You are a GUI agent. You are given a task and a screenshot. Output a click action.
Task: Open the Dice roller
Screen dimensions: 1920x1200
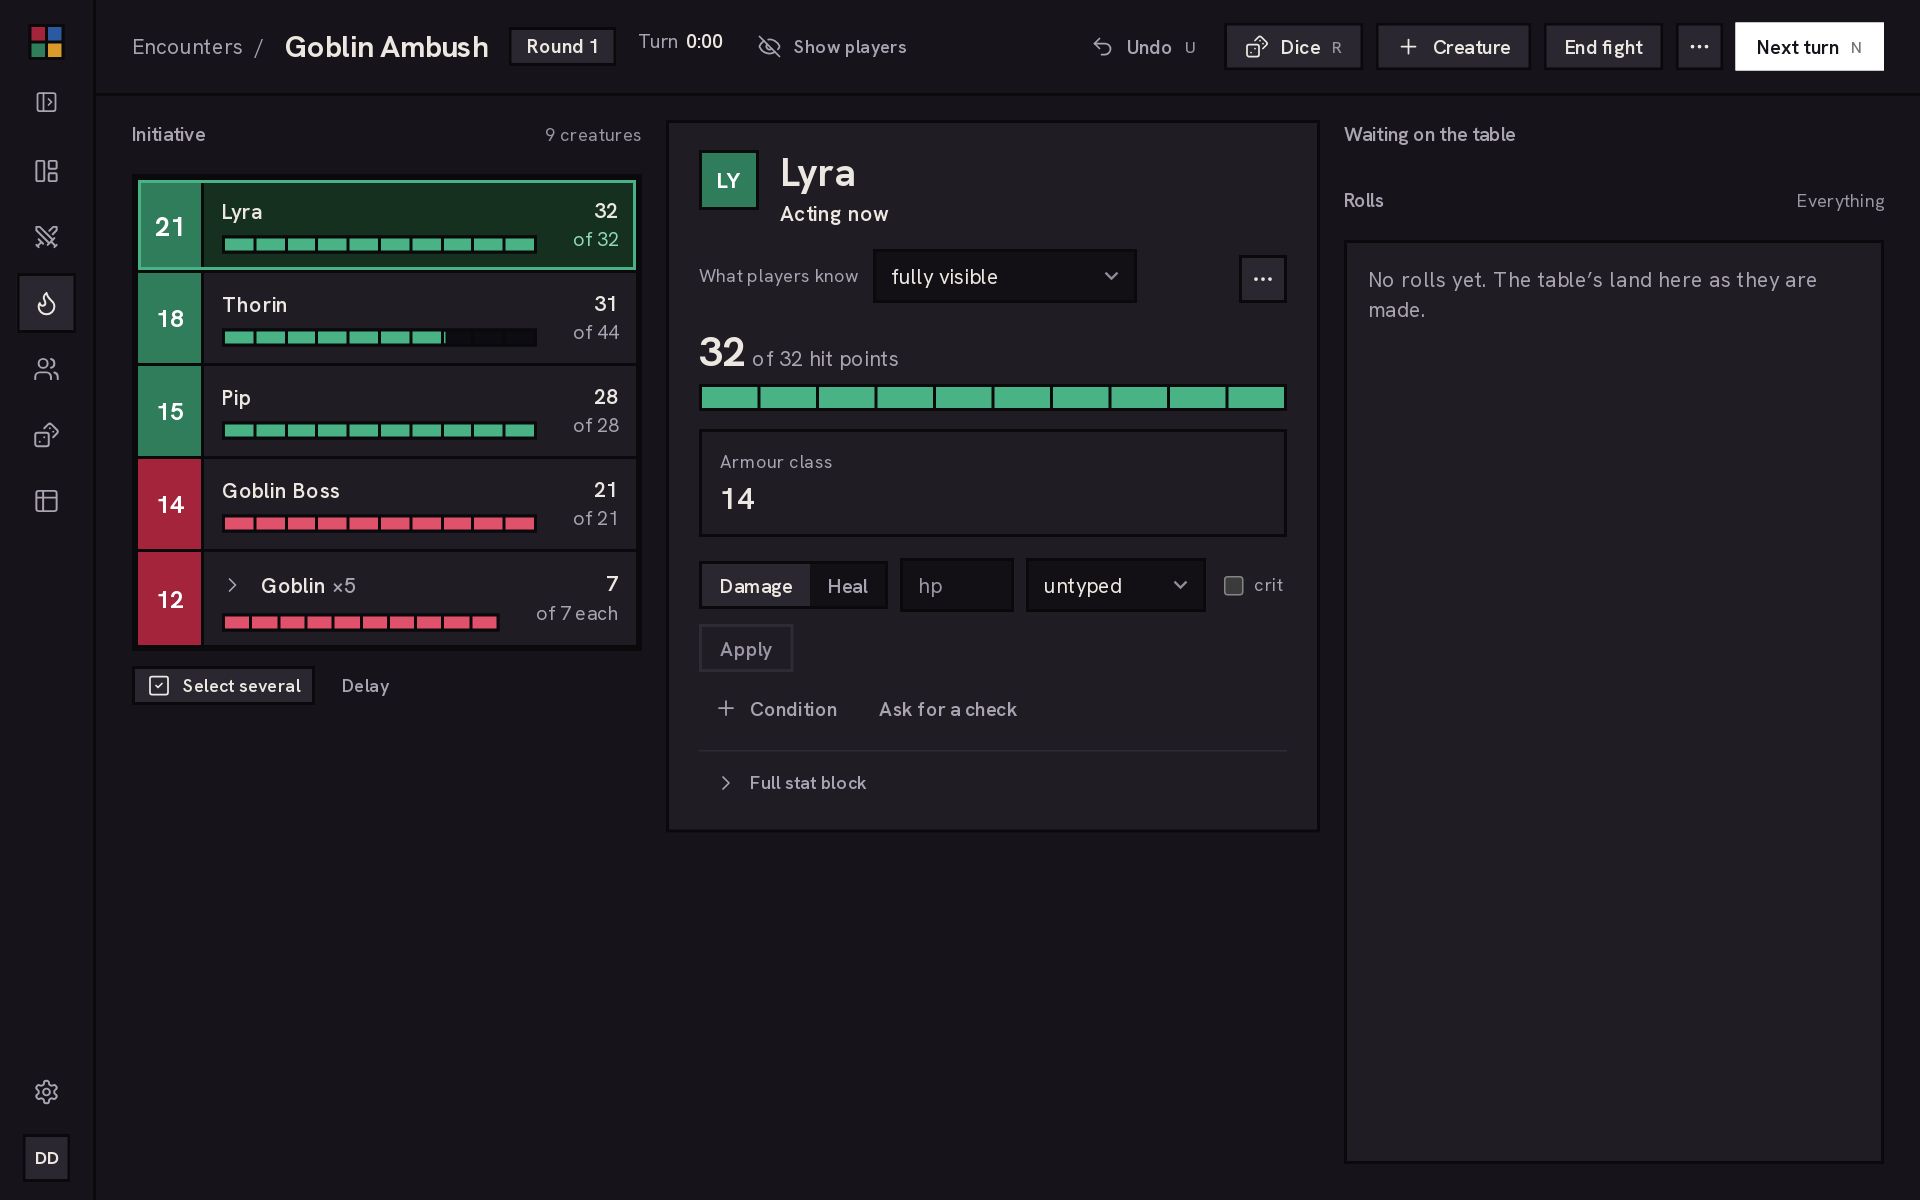pyautogui.click(x=1293, y=47)
